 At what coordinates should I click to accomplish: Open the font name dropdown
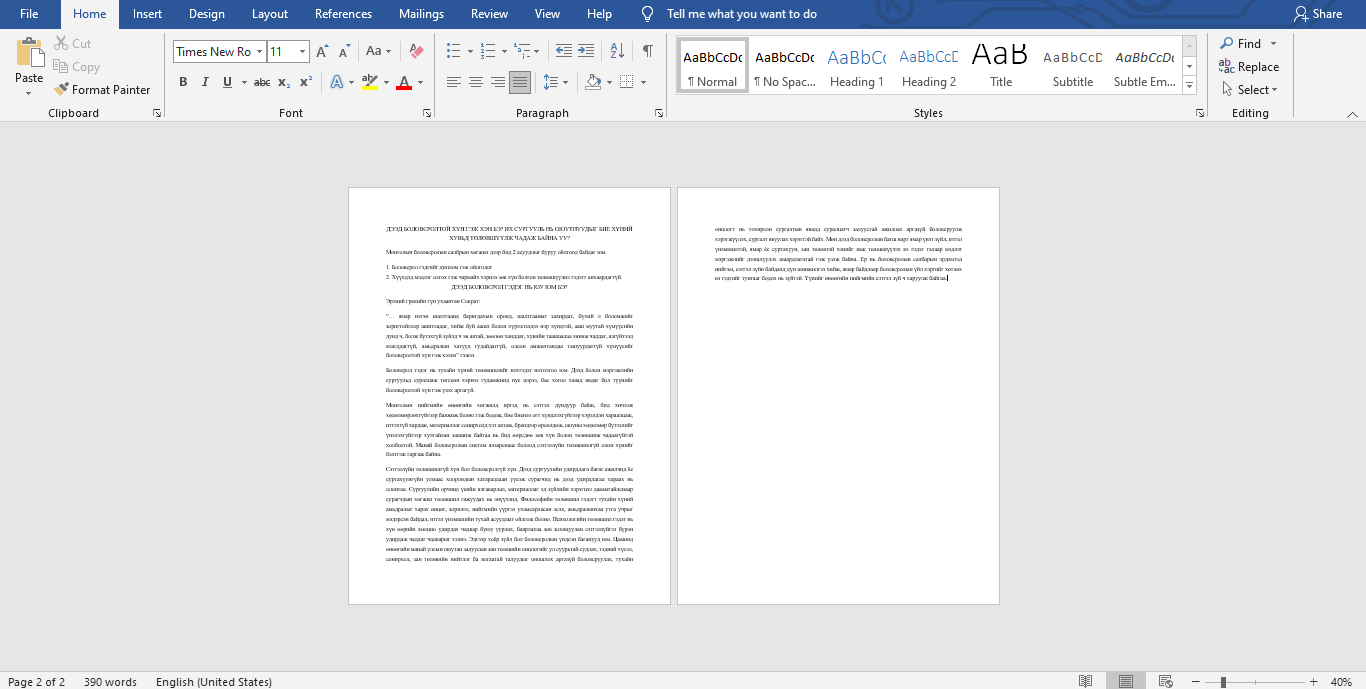[x=259, y=52]
